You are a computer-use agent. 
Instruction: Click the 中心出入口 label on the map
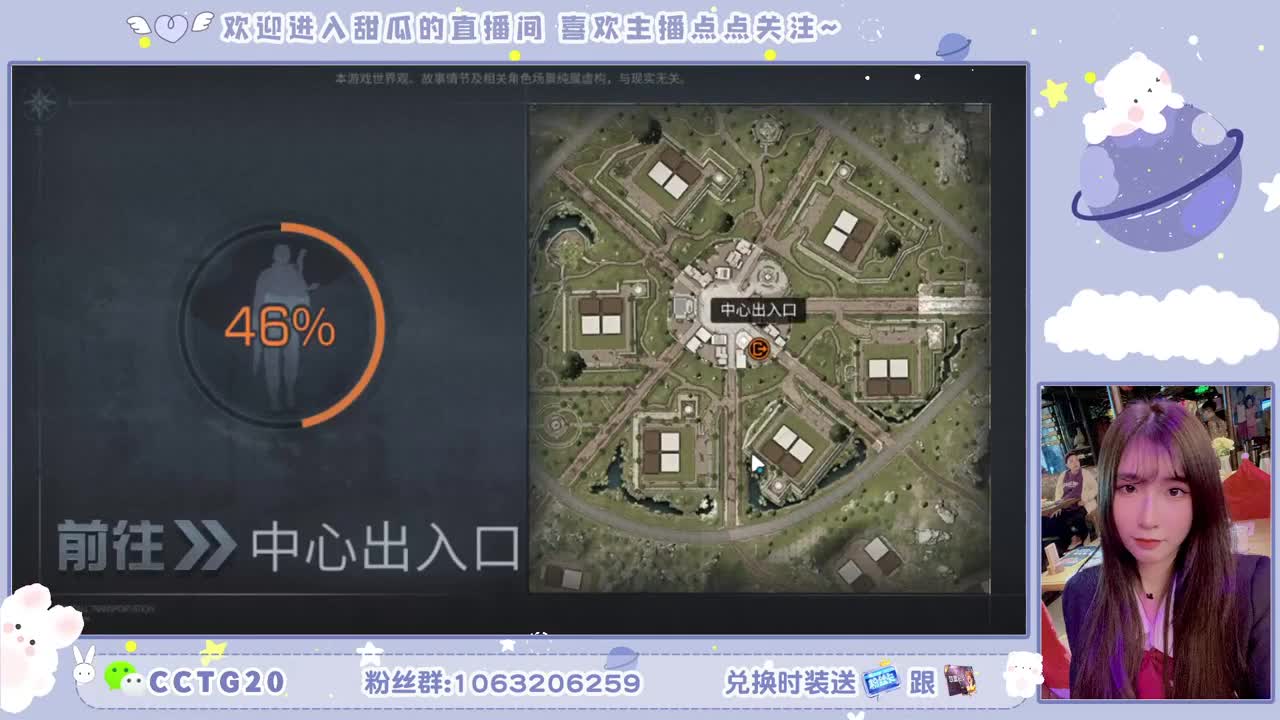click(x=759, y=310)
